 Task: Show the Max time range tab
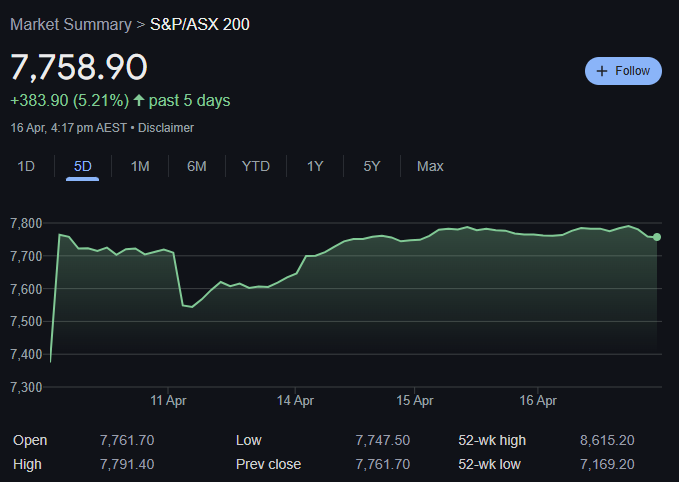click(x=430, y=166)
